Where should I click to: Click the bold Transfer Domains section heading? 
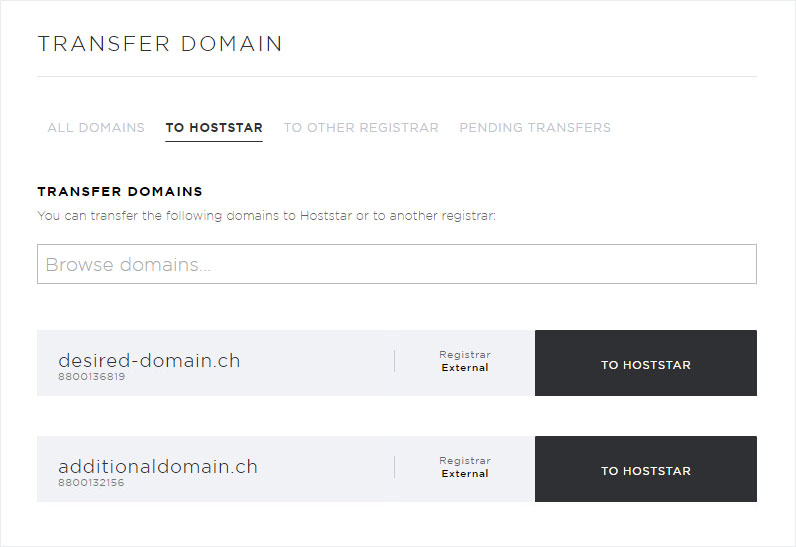click(120, 191)
